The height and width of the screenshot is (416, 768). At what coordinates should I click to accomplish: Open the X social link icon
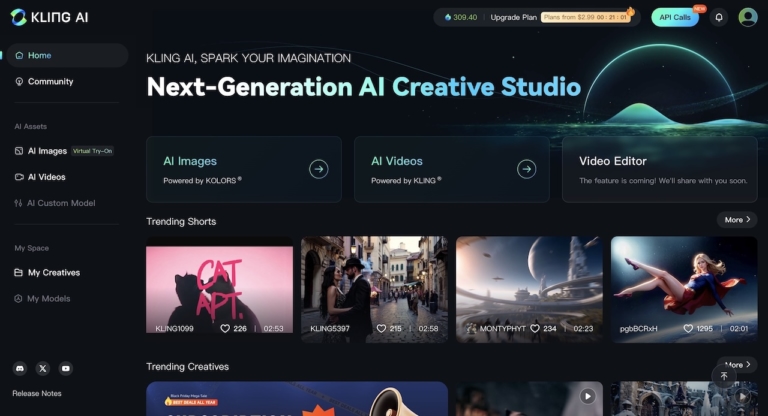[x=42, y=368]
